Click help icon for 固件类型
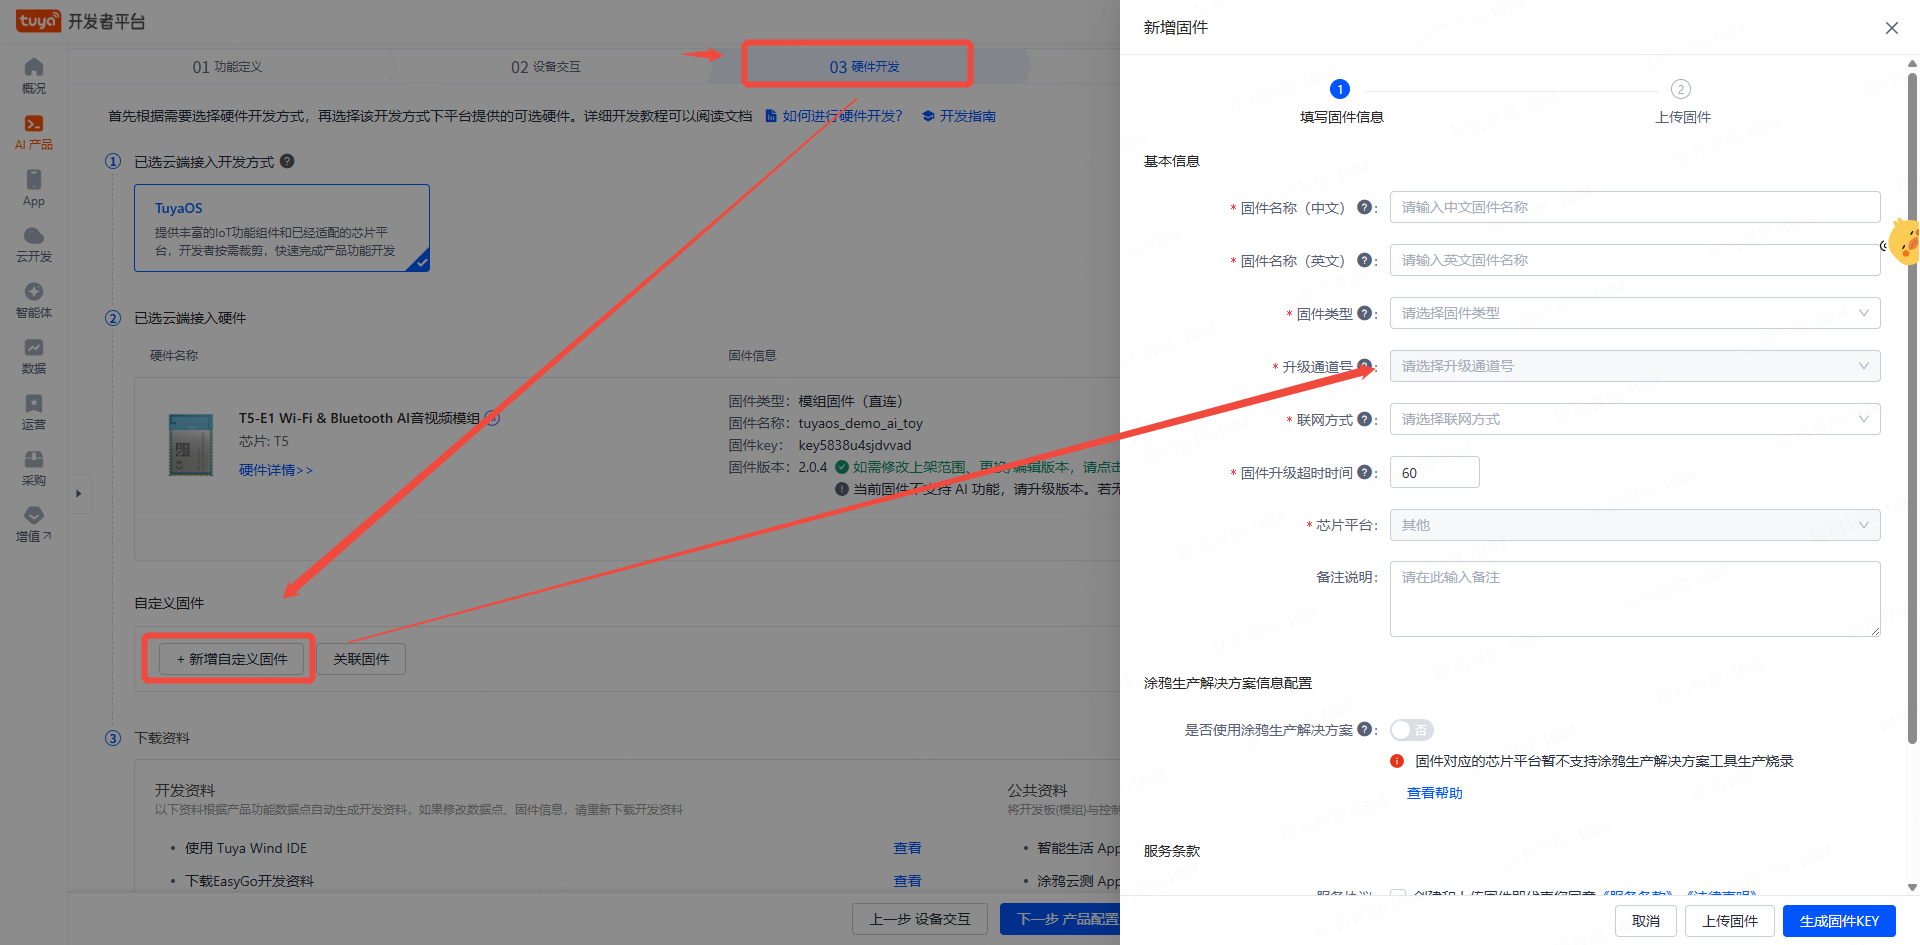The width and height of the screenshot is (1920, 945). pos(1364,313)
